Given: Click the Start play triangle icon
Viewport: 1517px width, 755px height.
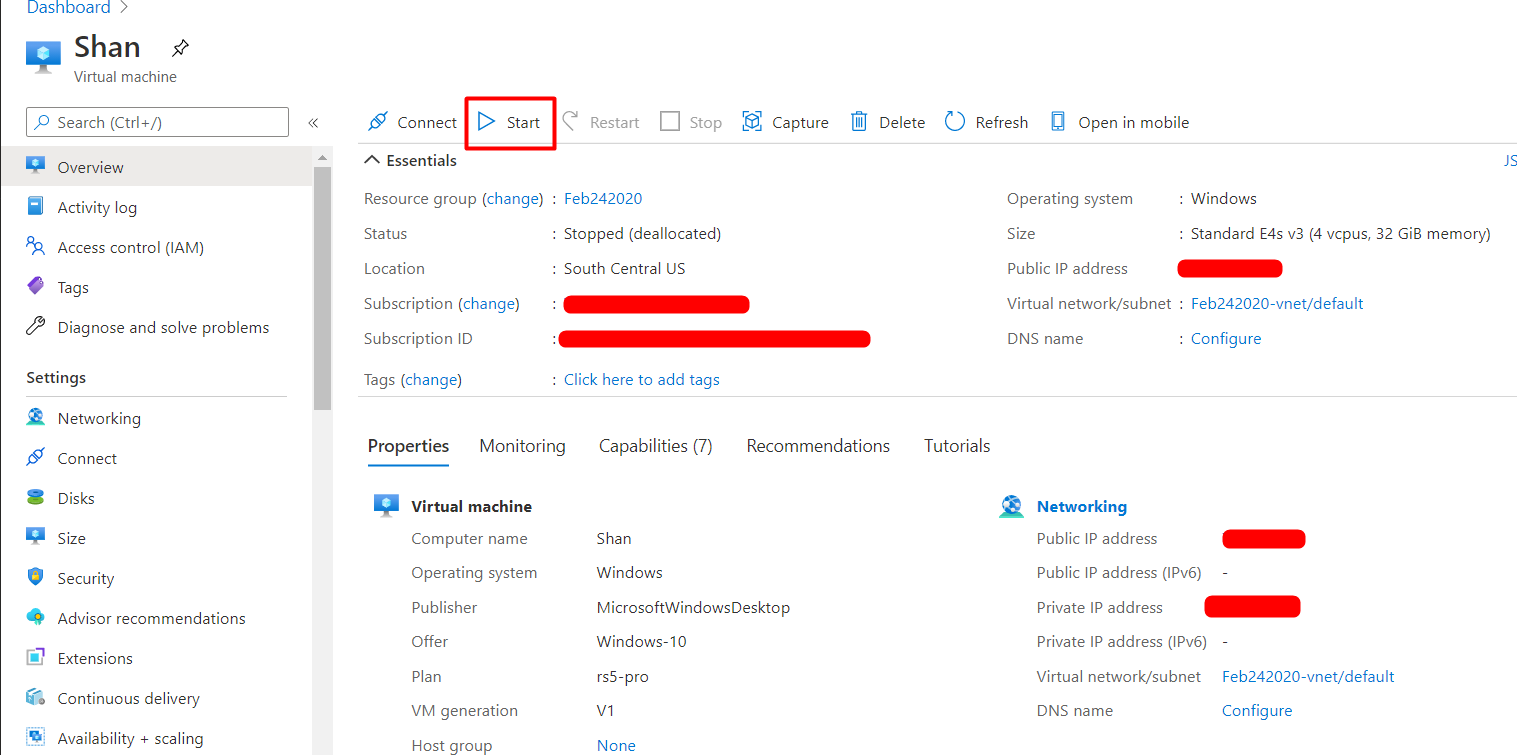Looking at the screenshot, I should click(x=486, y=122).
